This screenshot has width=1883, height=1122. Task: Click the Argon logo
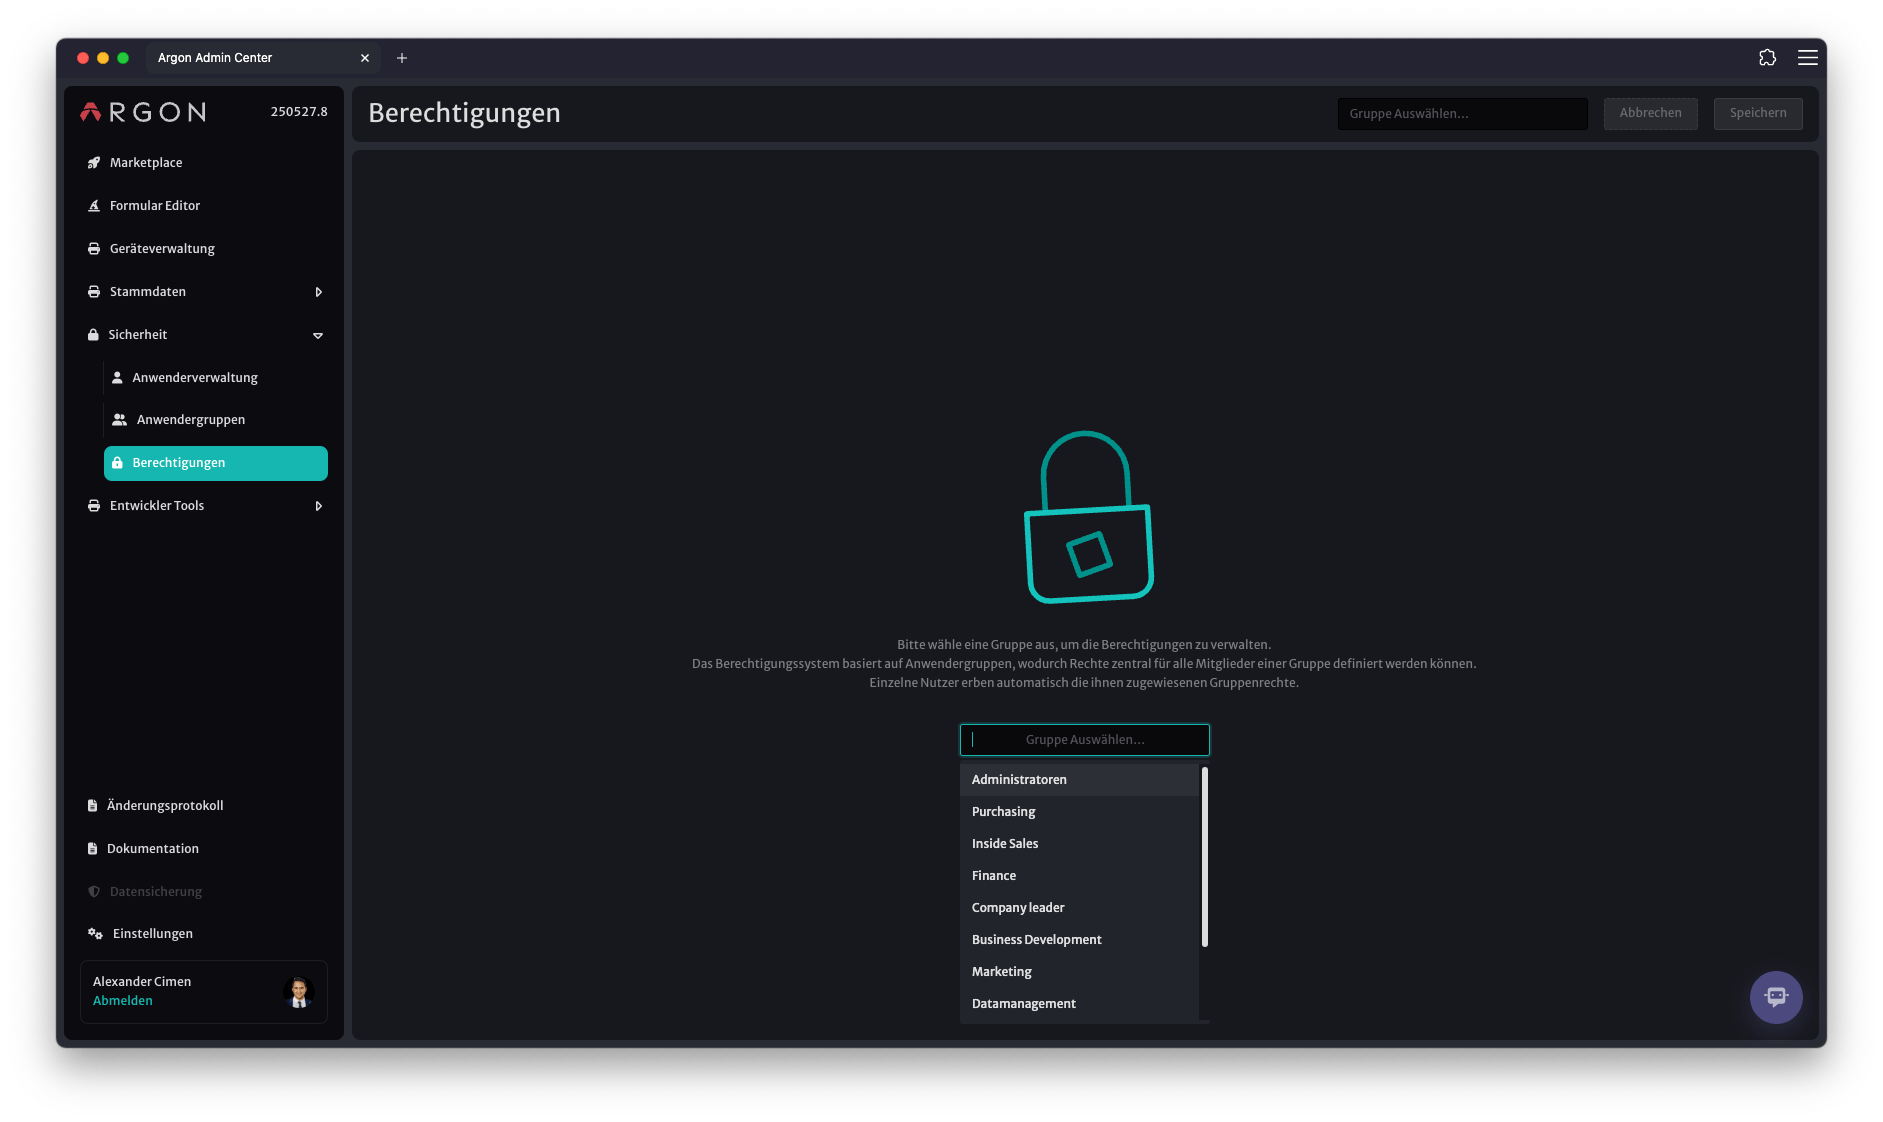click(143, 112)
